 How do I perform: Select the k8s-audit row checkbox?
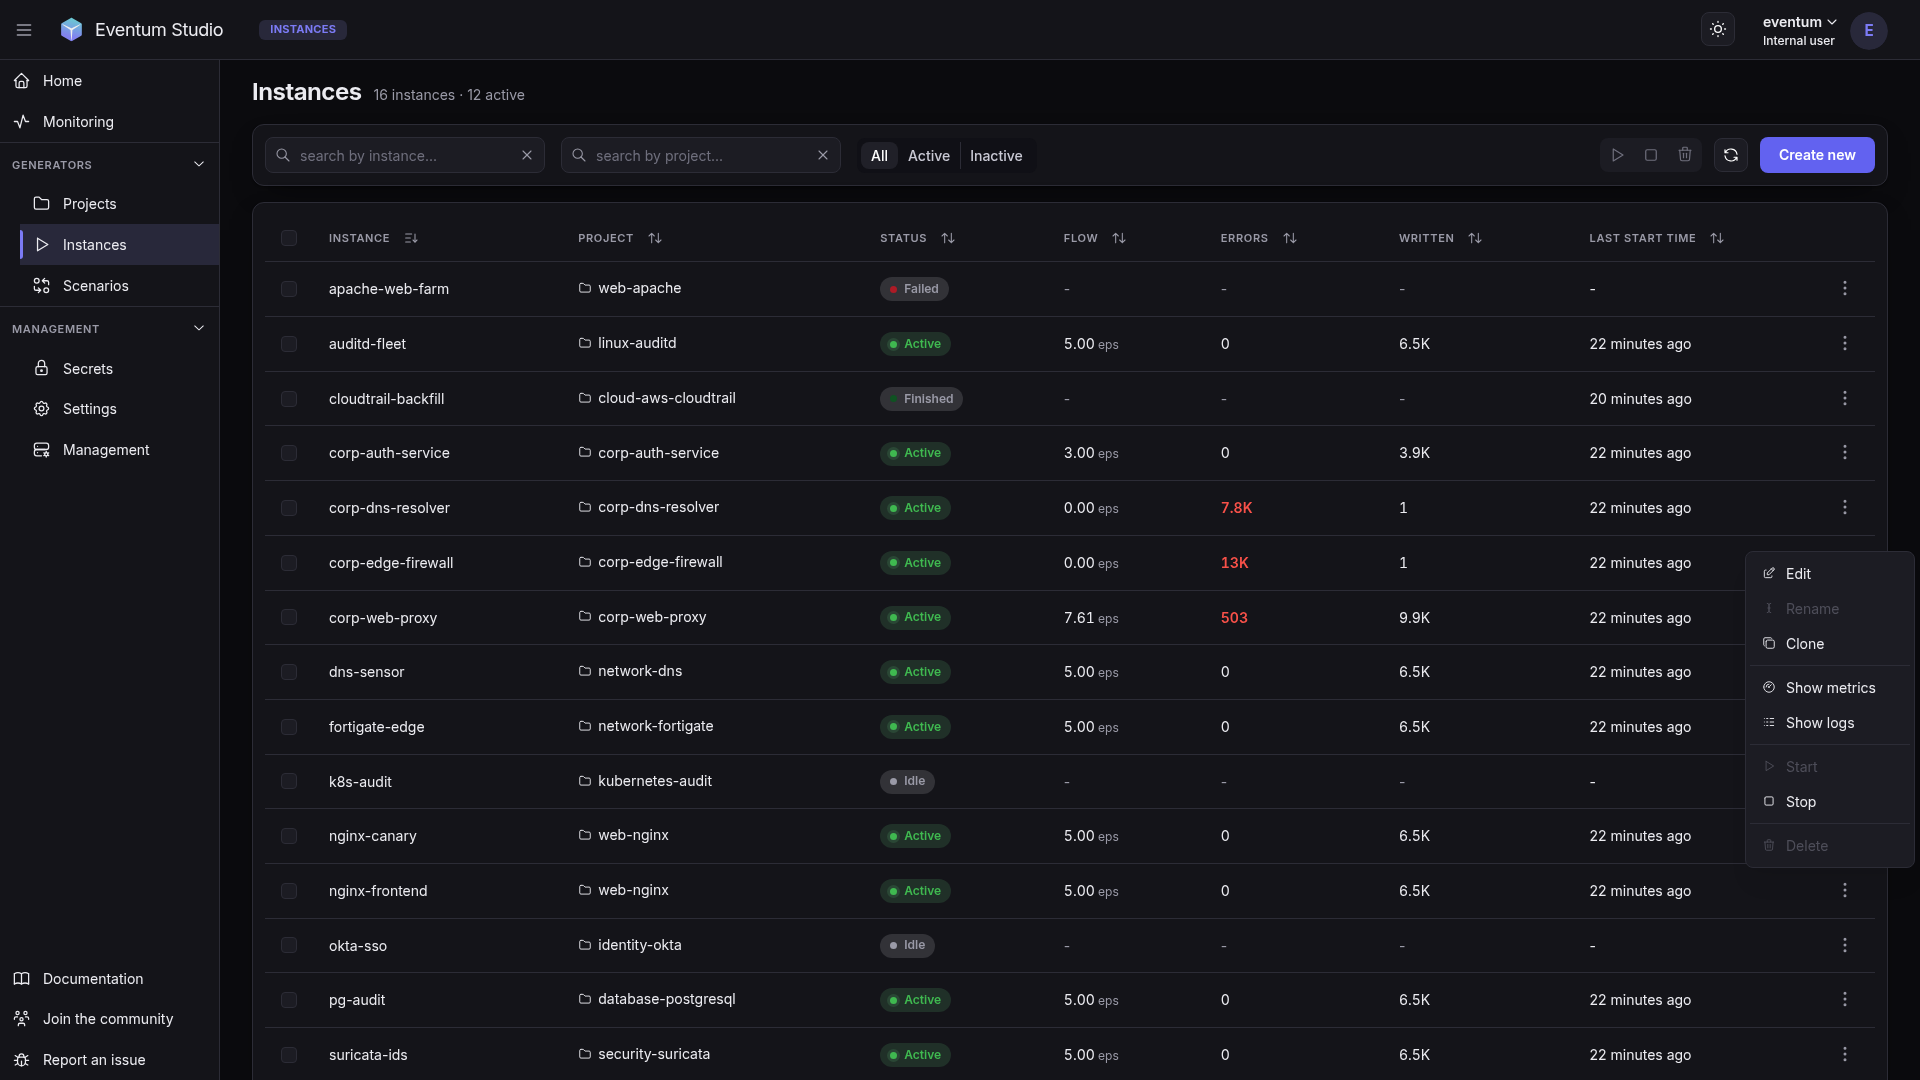tap(289, 781)
